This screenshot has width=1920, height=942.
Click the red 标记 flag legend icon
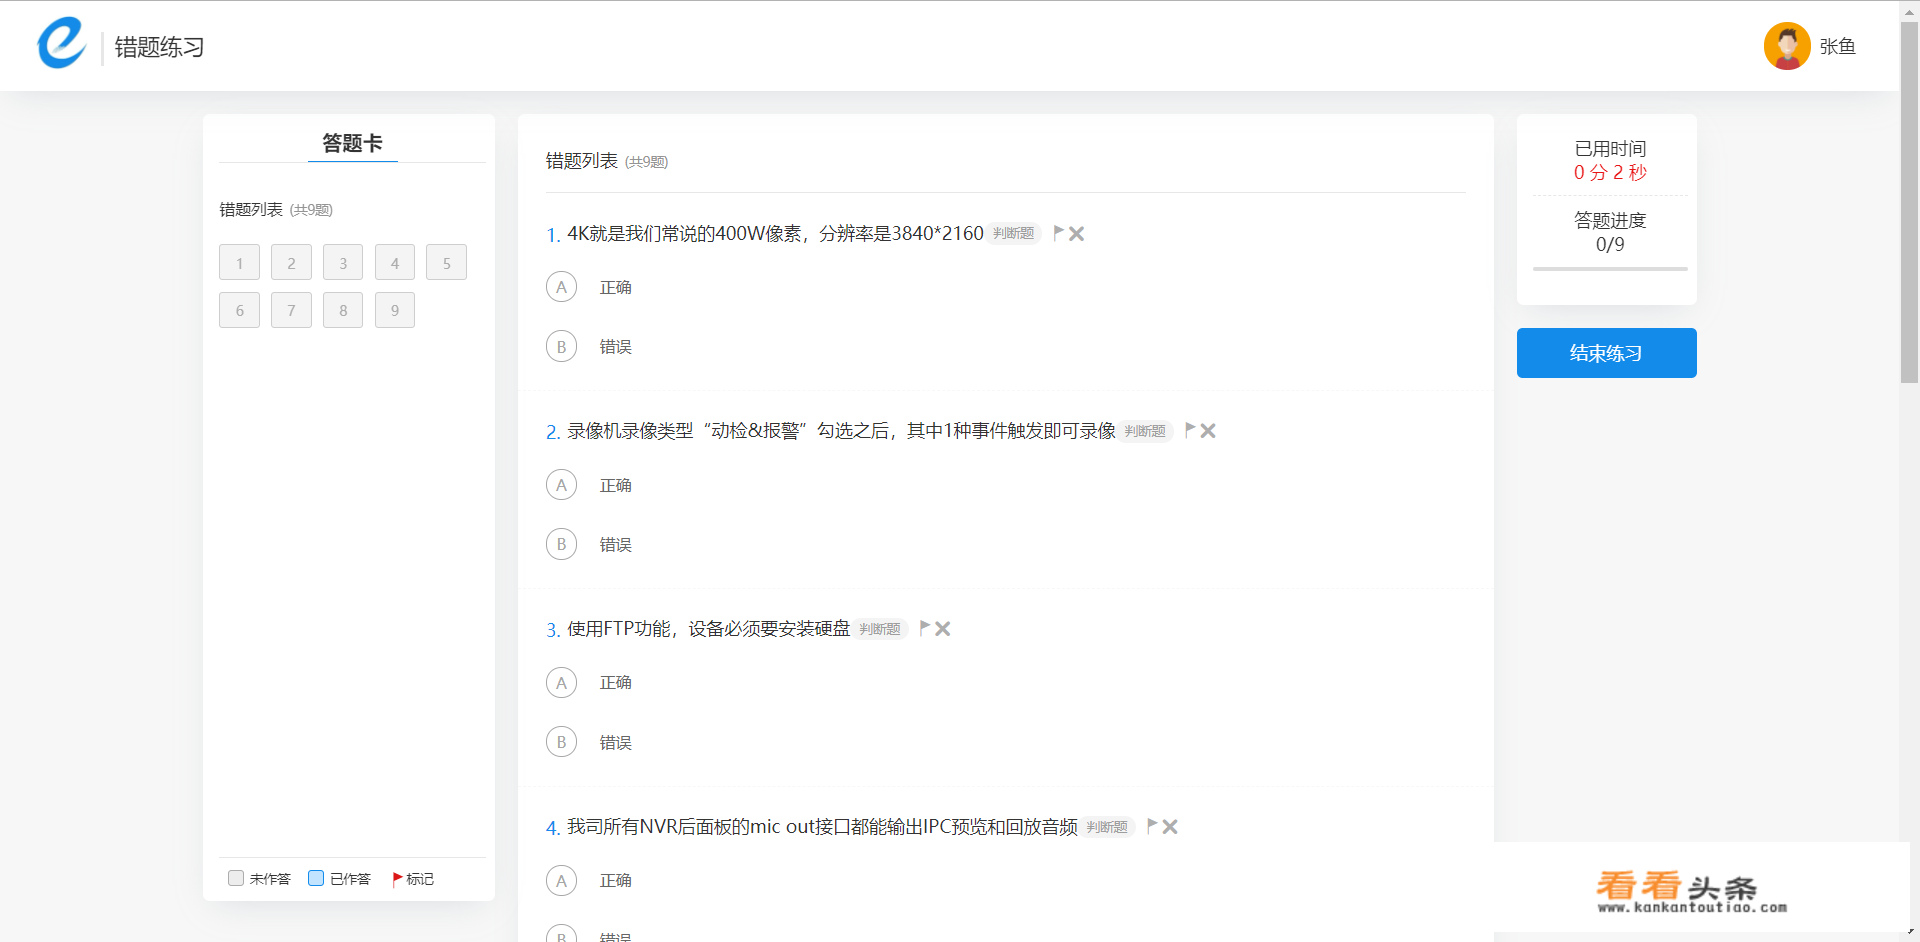[x=397, y=879]
